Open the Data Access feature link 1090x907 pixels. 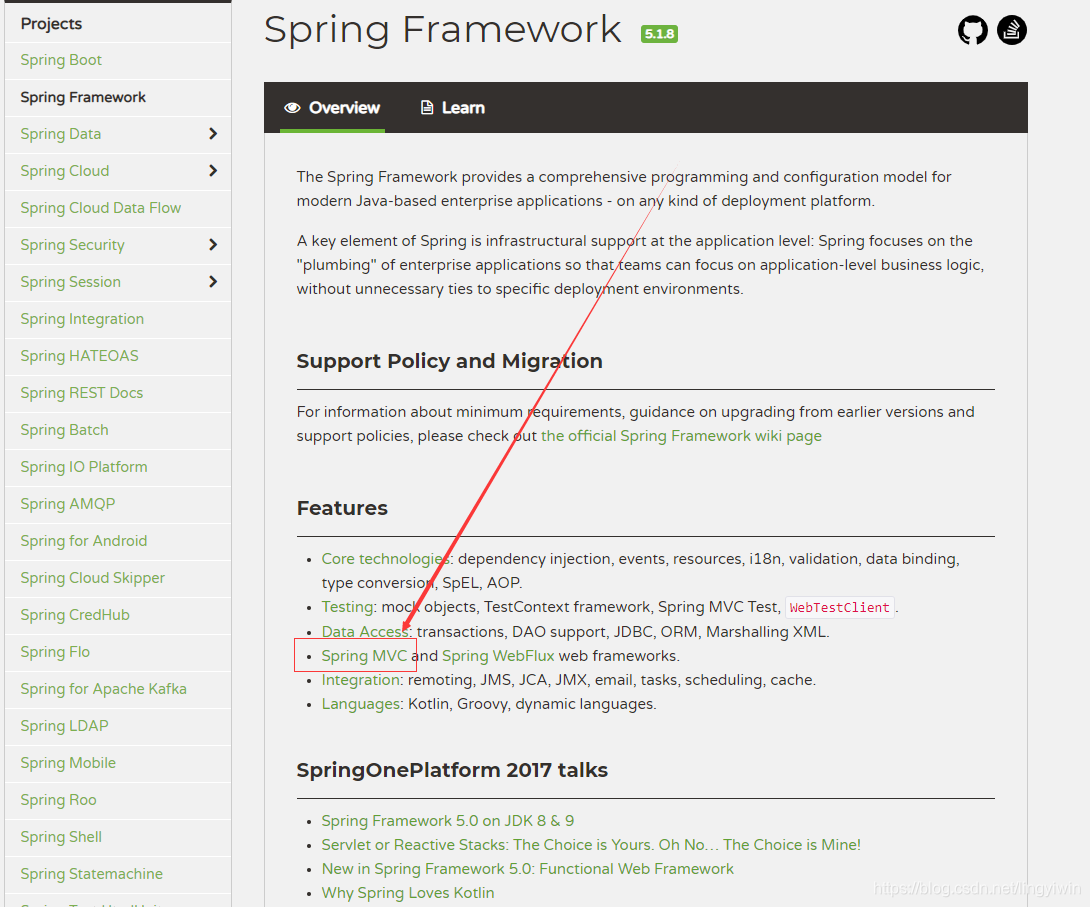(x=365, y=632)
